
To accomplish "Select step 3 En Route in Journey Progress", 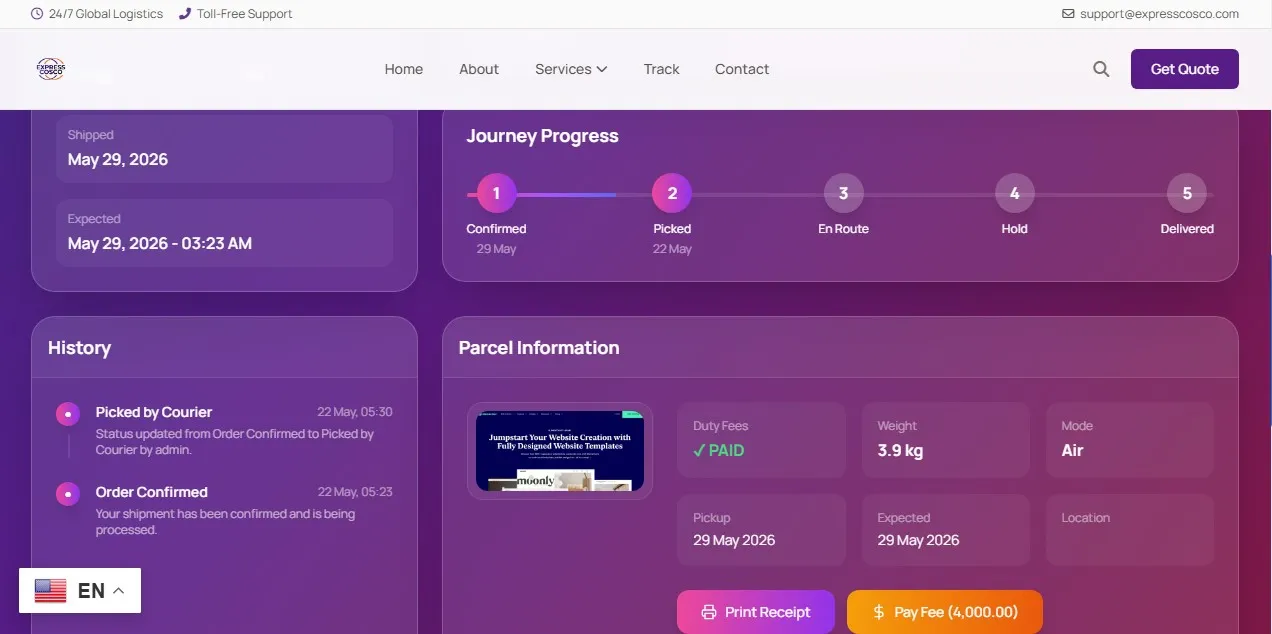I will coord(843,193).
